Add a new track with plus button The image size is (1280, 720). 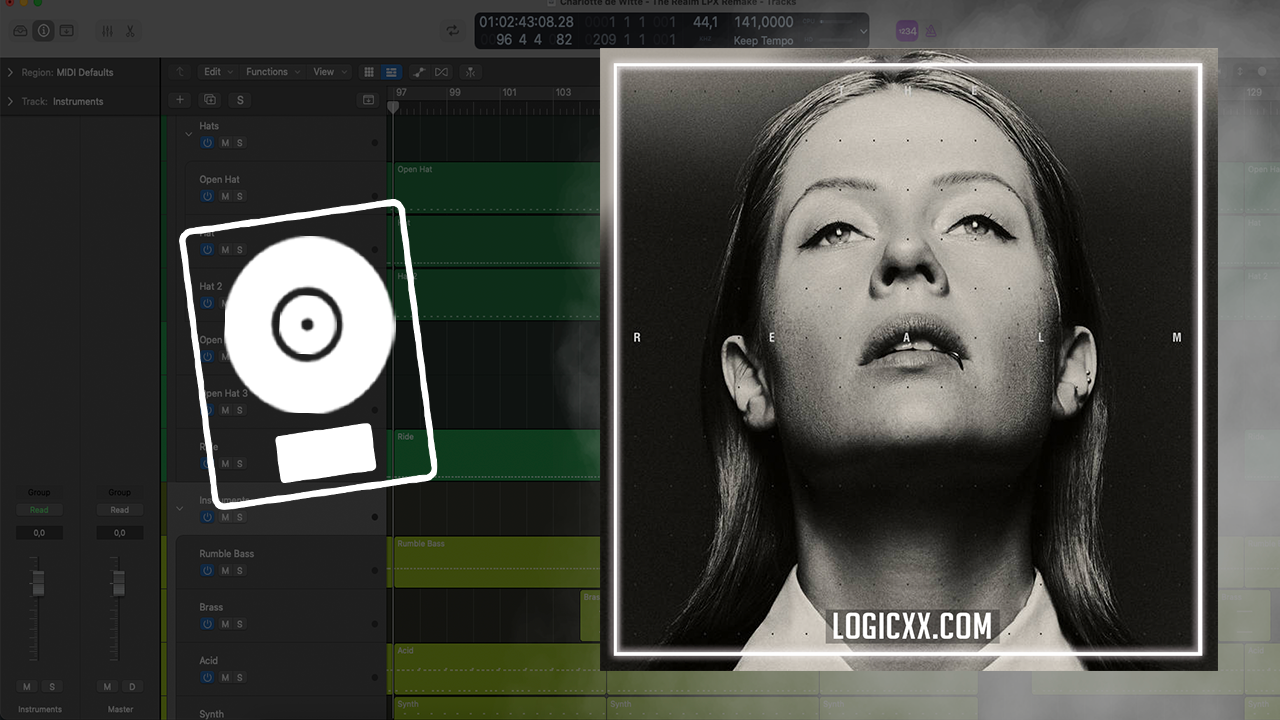[180, 100]
